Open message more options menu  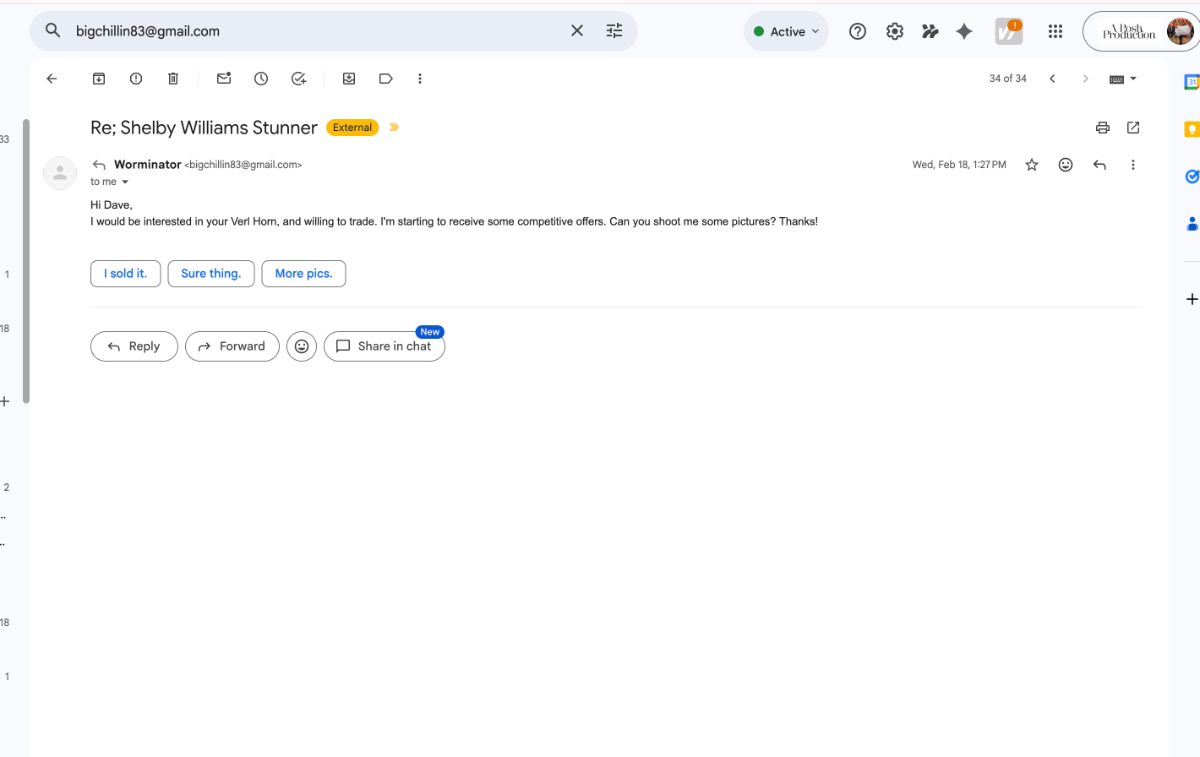tap(1133, 165)
